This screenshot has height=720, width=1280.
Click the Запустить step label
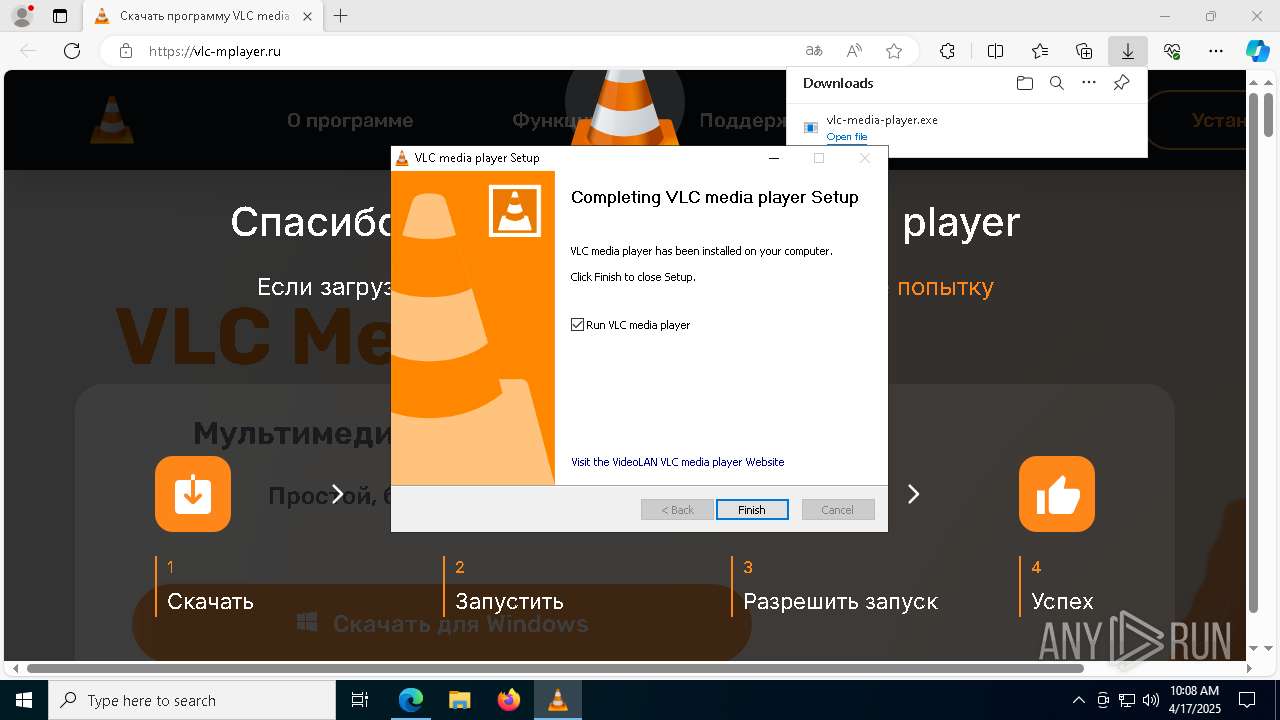click(x=509, y=602)
